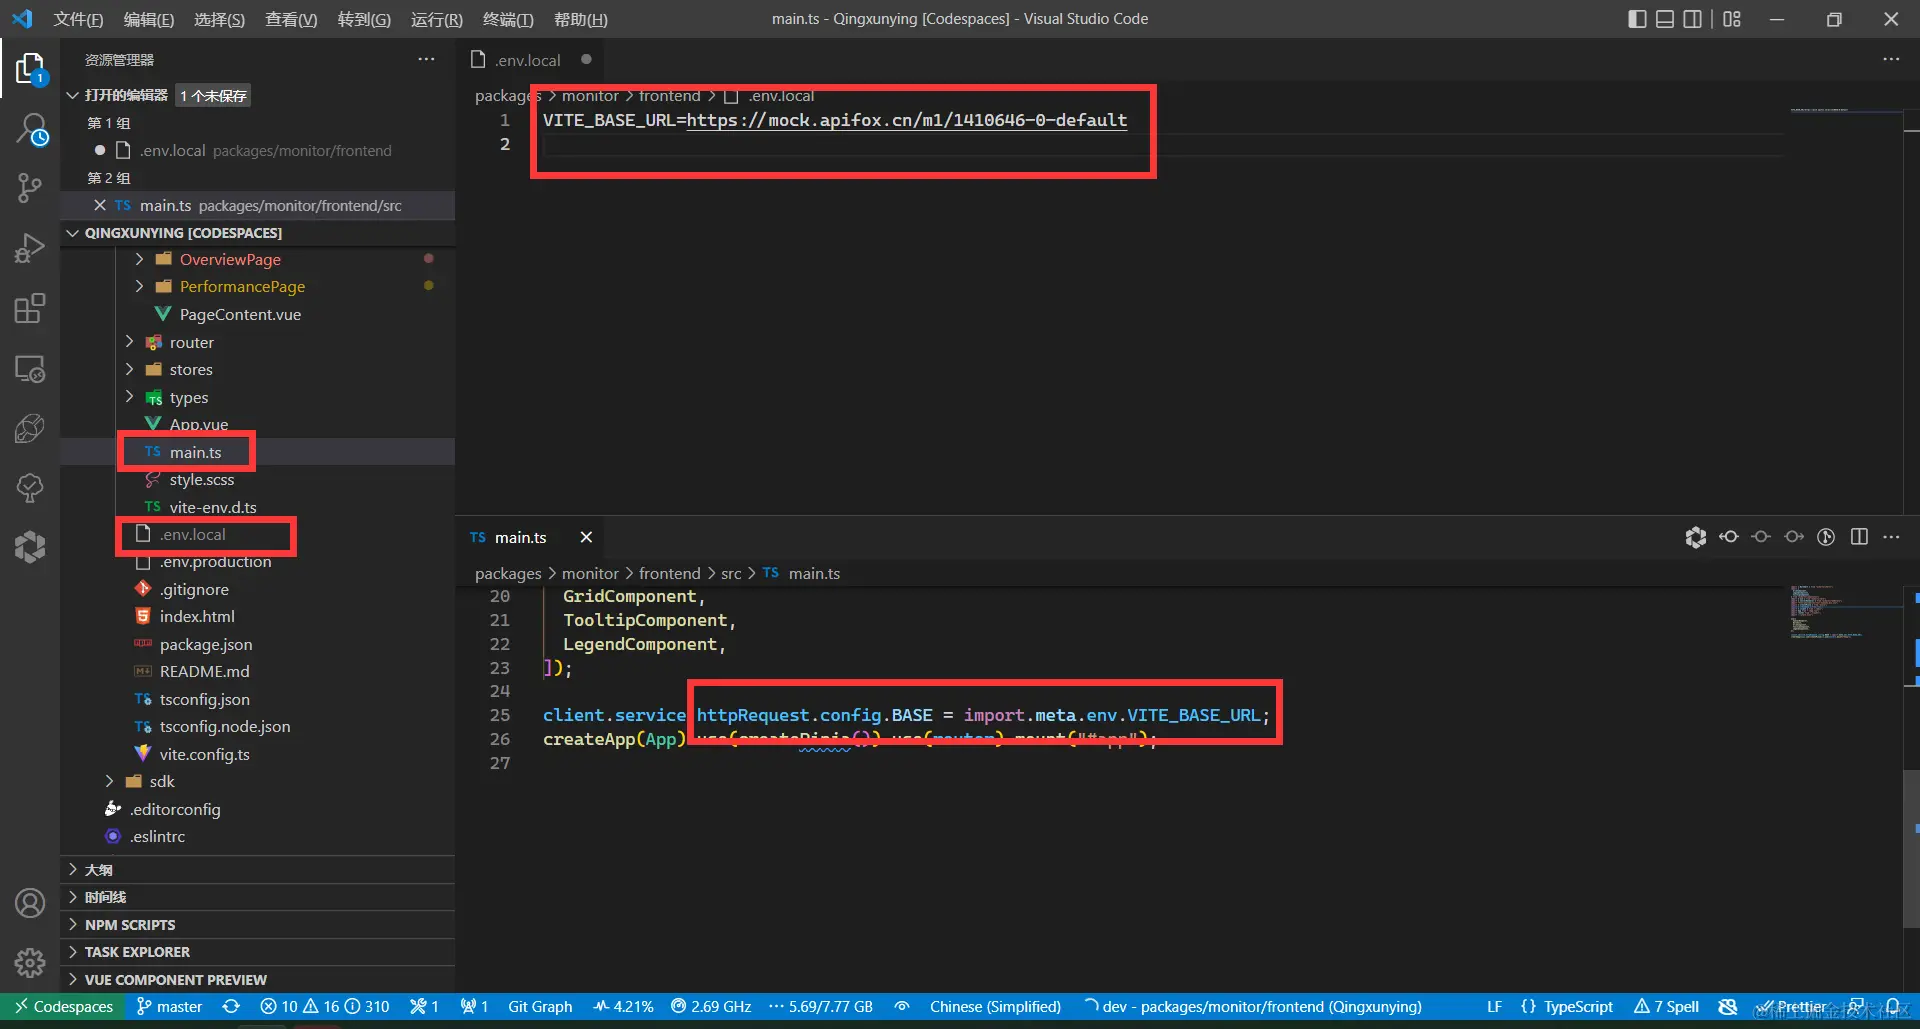Click the more actions ellipsis in Explorer header
Viewport: 1920px width, 1029px height.
(426, 59)
